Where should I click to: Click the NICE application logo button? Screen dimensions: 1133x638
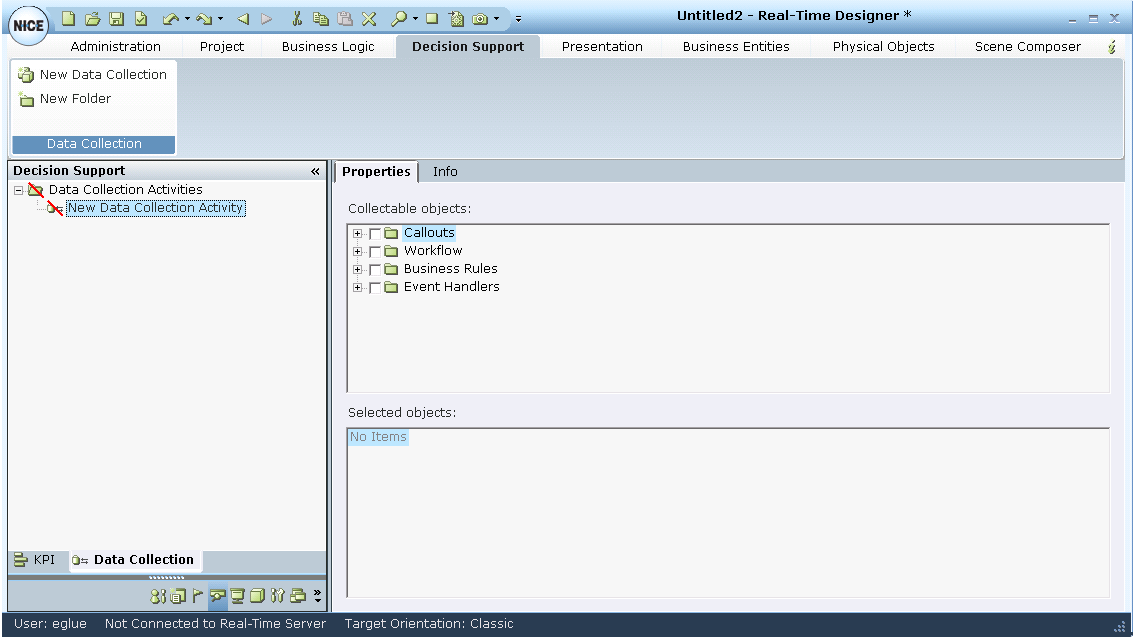[28, 26]
